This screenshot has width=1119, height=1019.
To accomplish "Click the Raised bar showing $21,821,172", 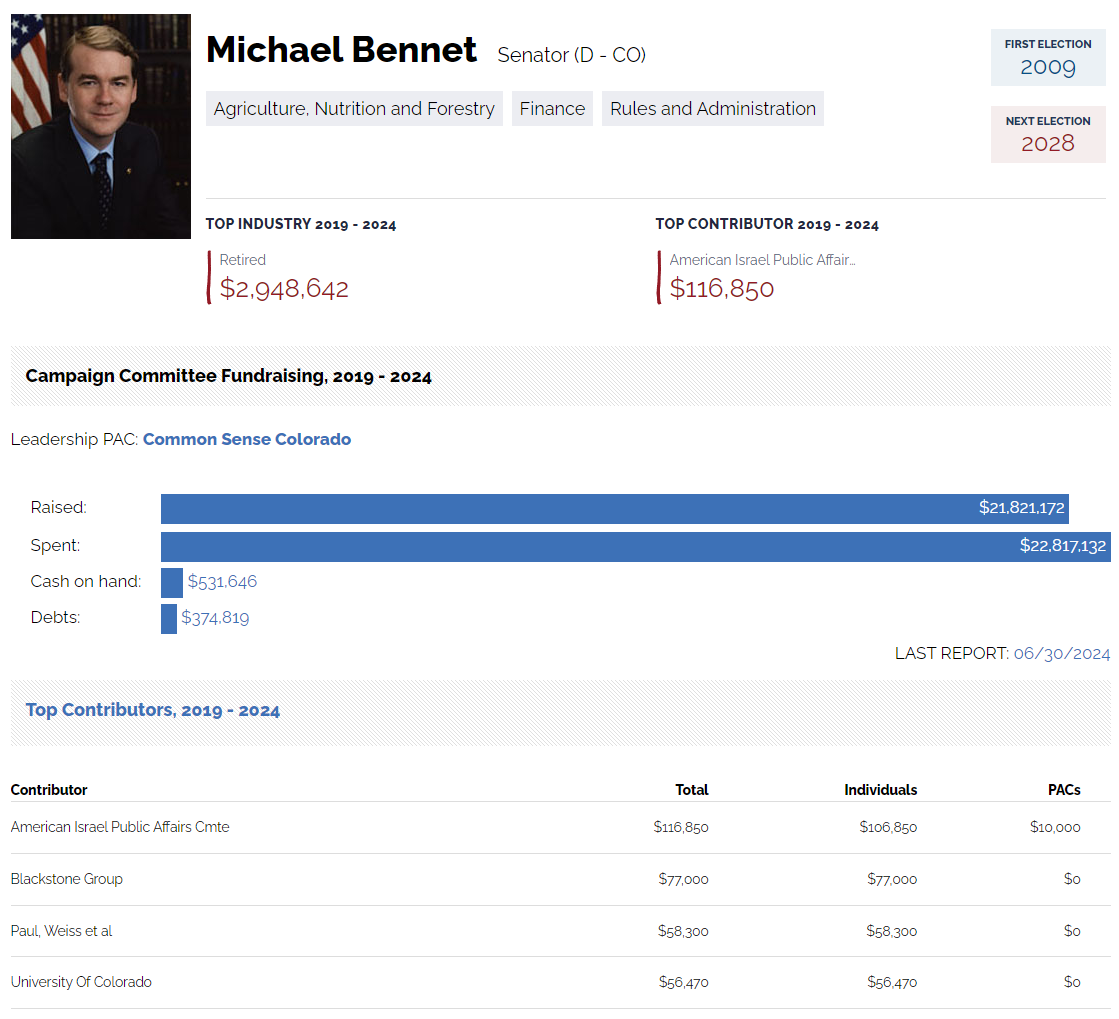I will pos(614,508).
